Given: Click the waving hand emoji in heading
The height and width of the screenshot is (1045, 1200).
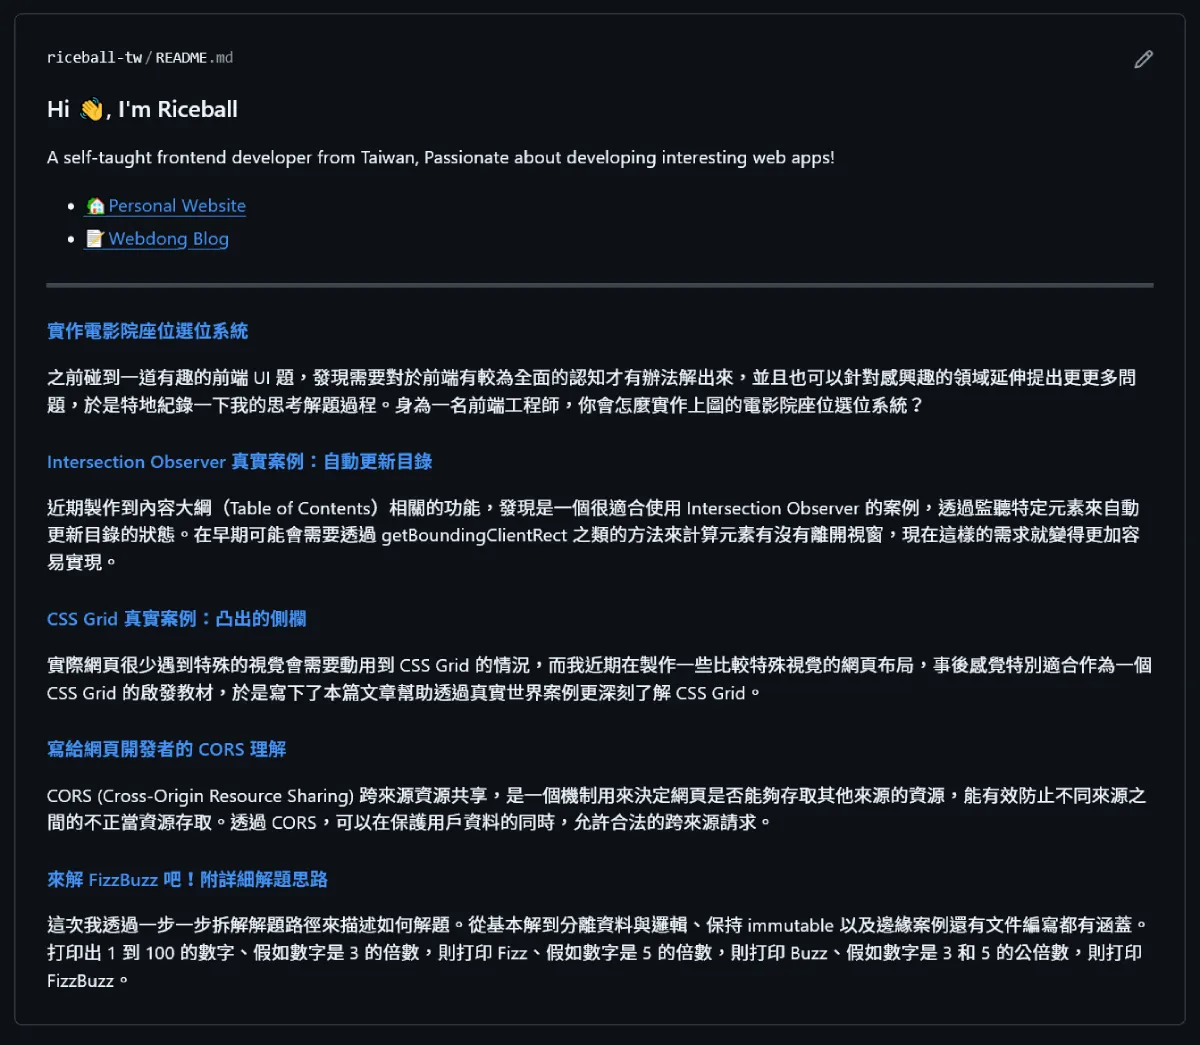Looking at the screenshot, I should point(92,109).
